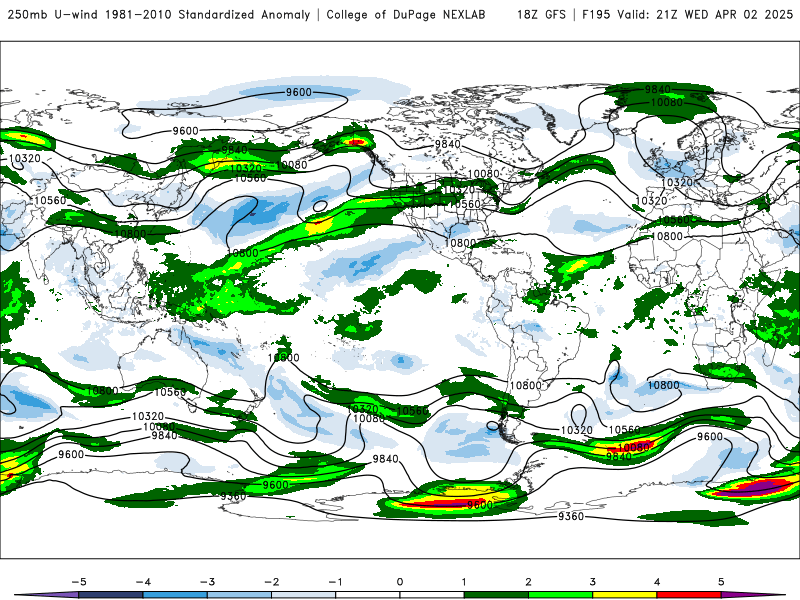Click the dark navy swatch between -5 and -4

111,595
